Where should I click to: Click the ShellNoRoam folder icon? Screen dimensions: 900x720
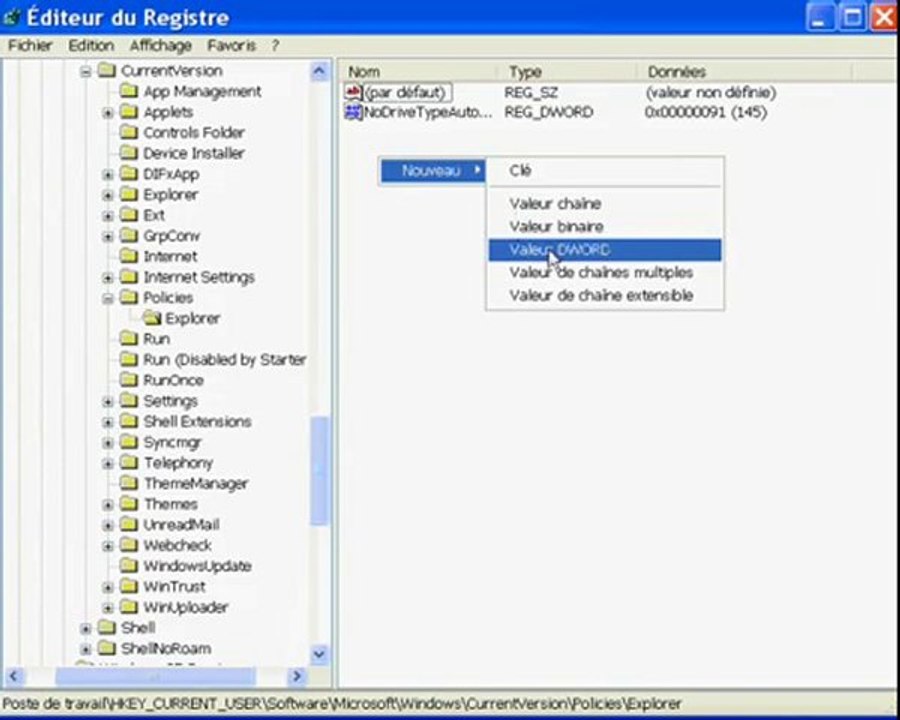(x=107, y=648)
